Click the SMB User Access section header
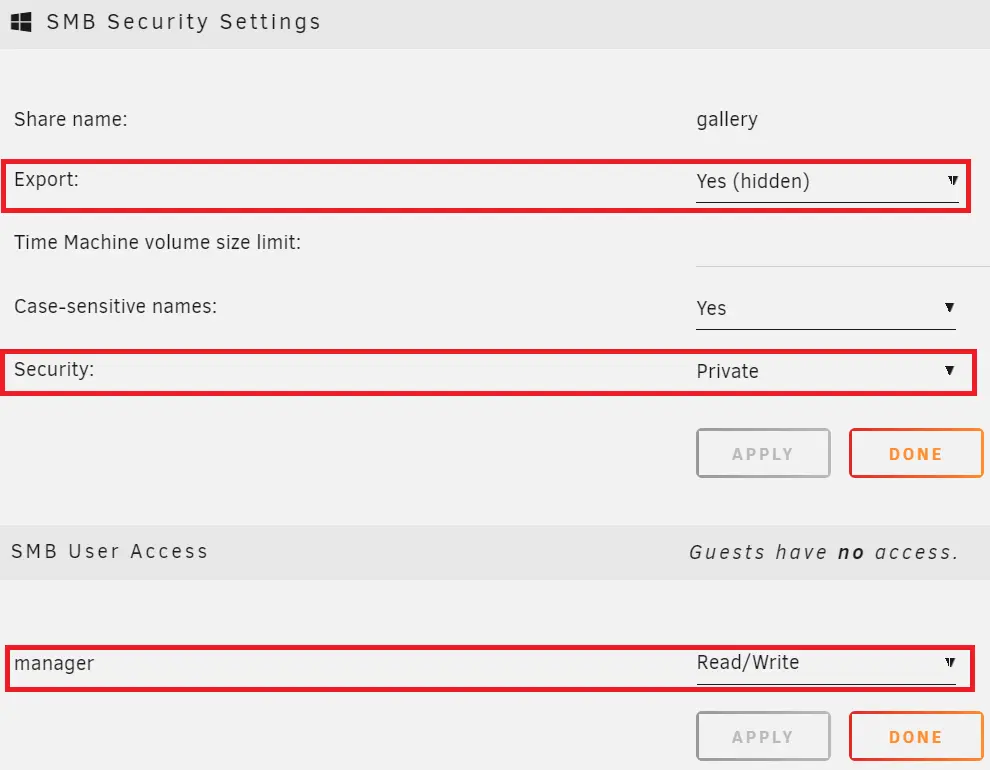 [109, 552]
